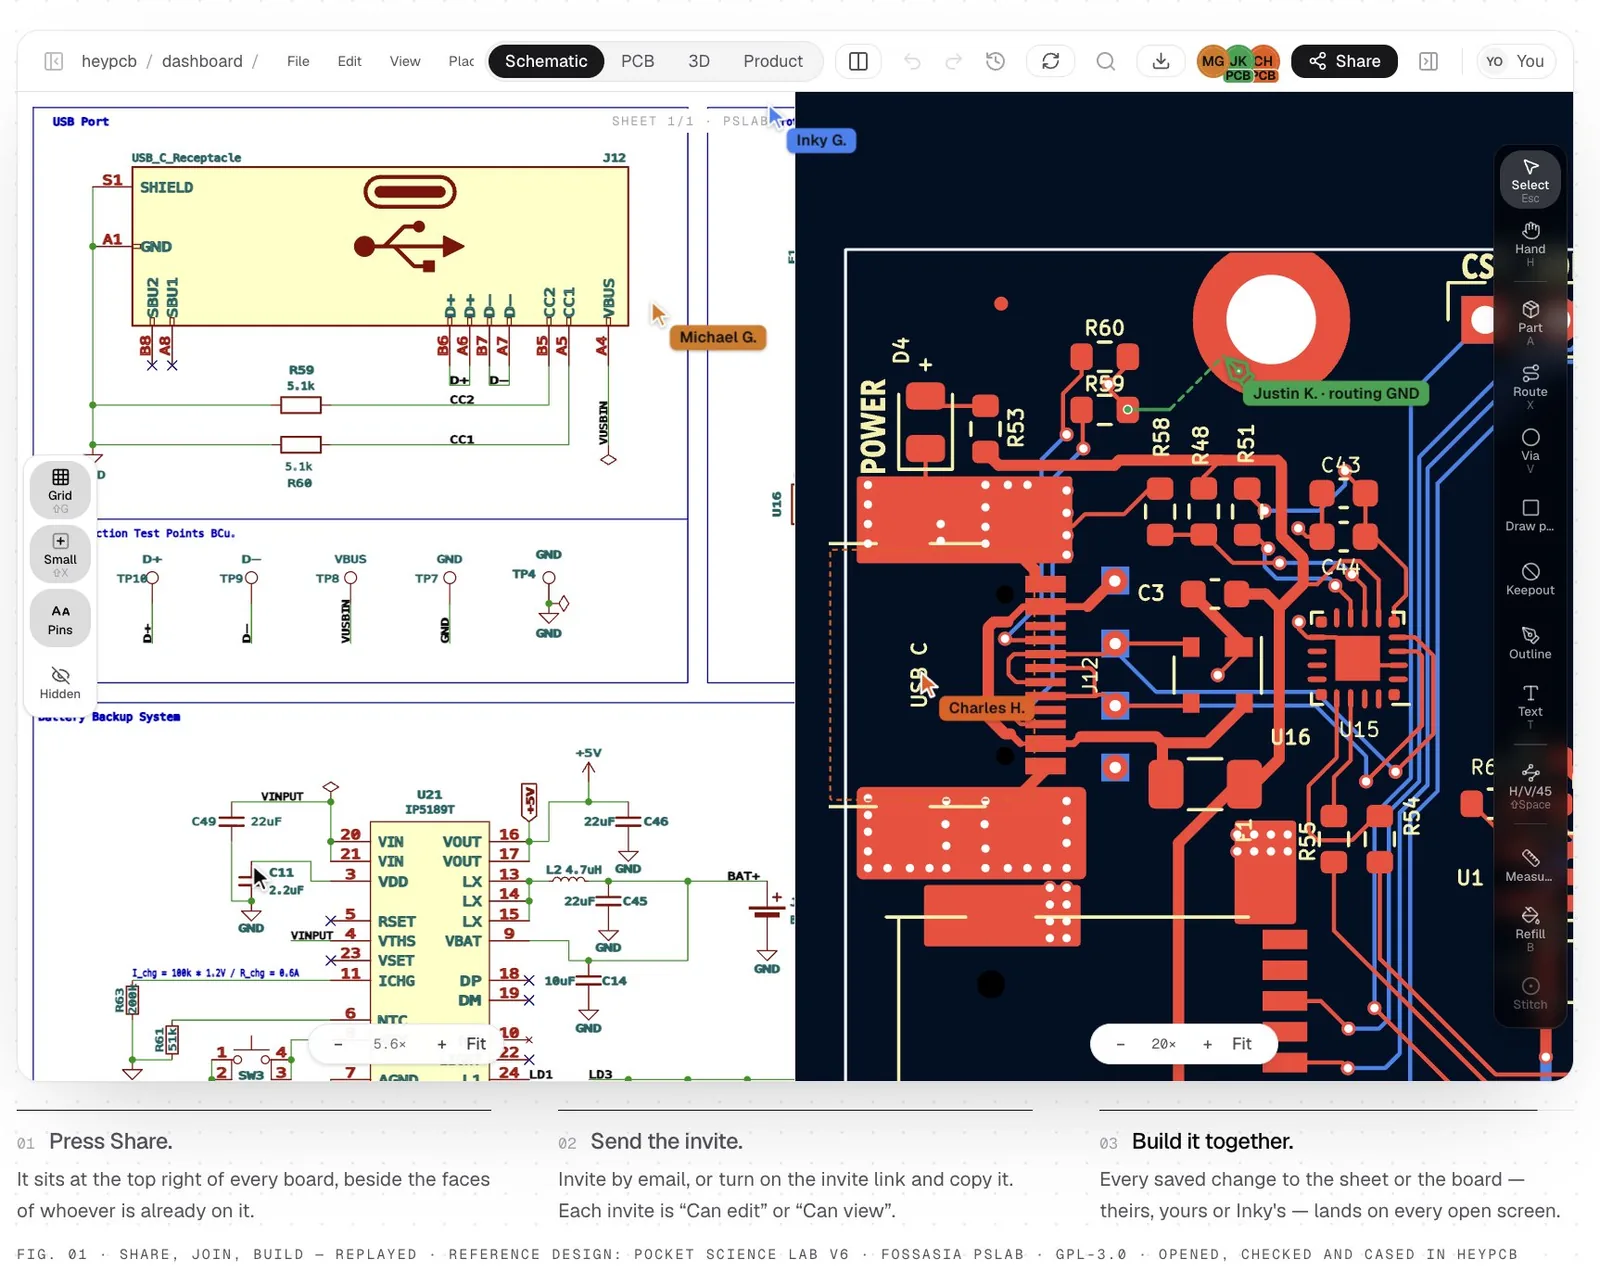This screenshot has height=1274, width=1600.
Task: Switch to the PCB tab
Action: pos(637,61)
